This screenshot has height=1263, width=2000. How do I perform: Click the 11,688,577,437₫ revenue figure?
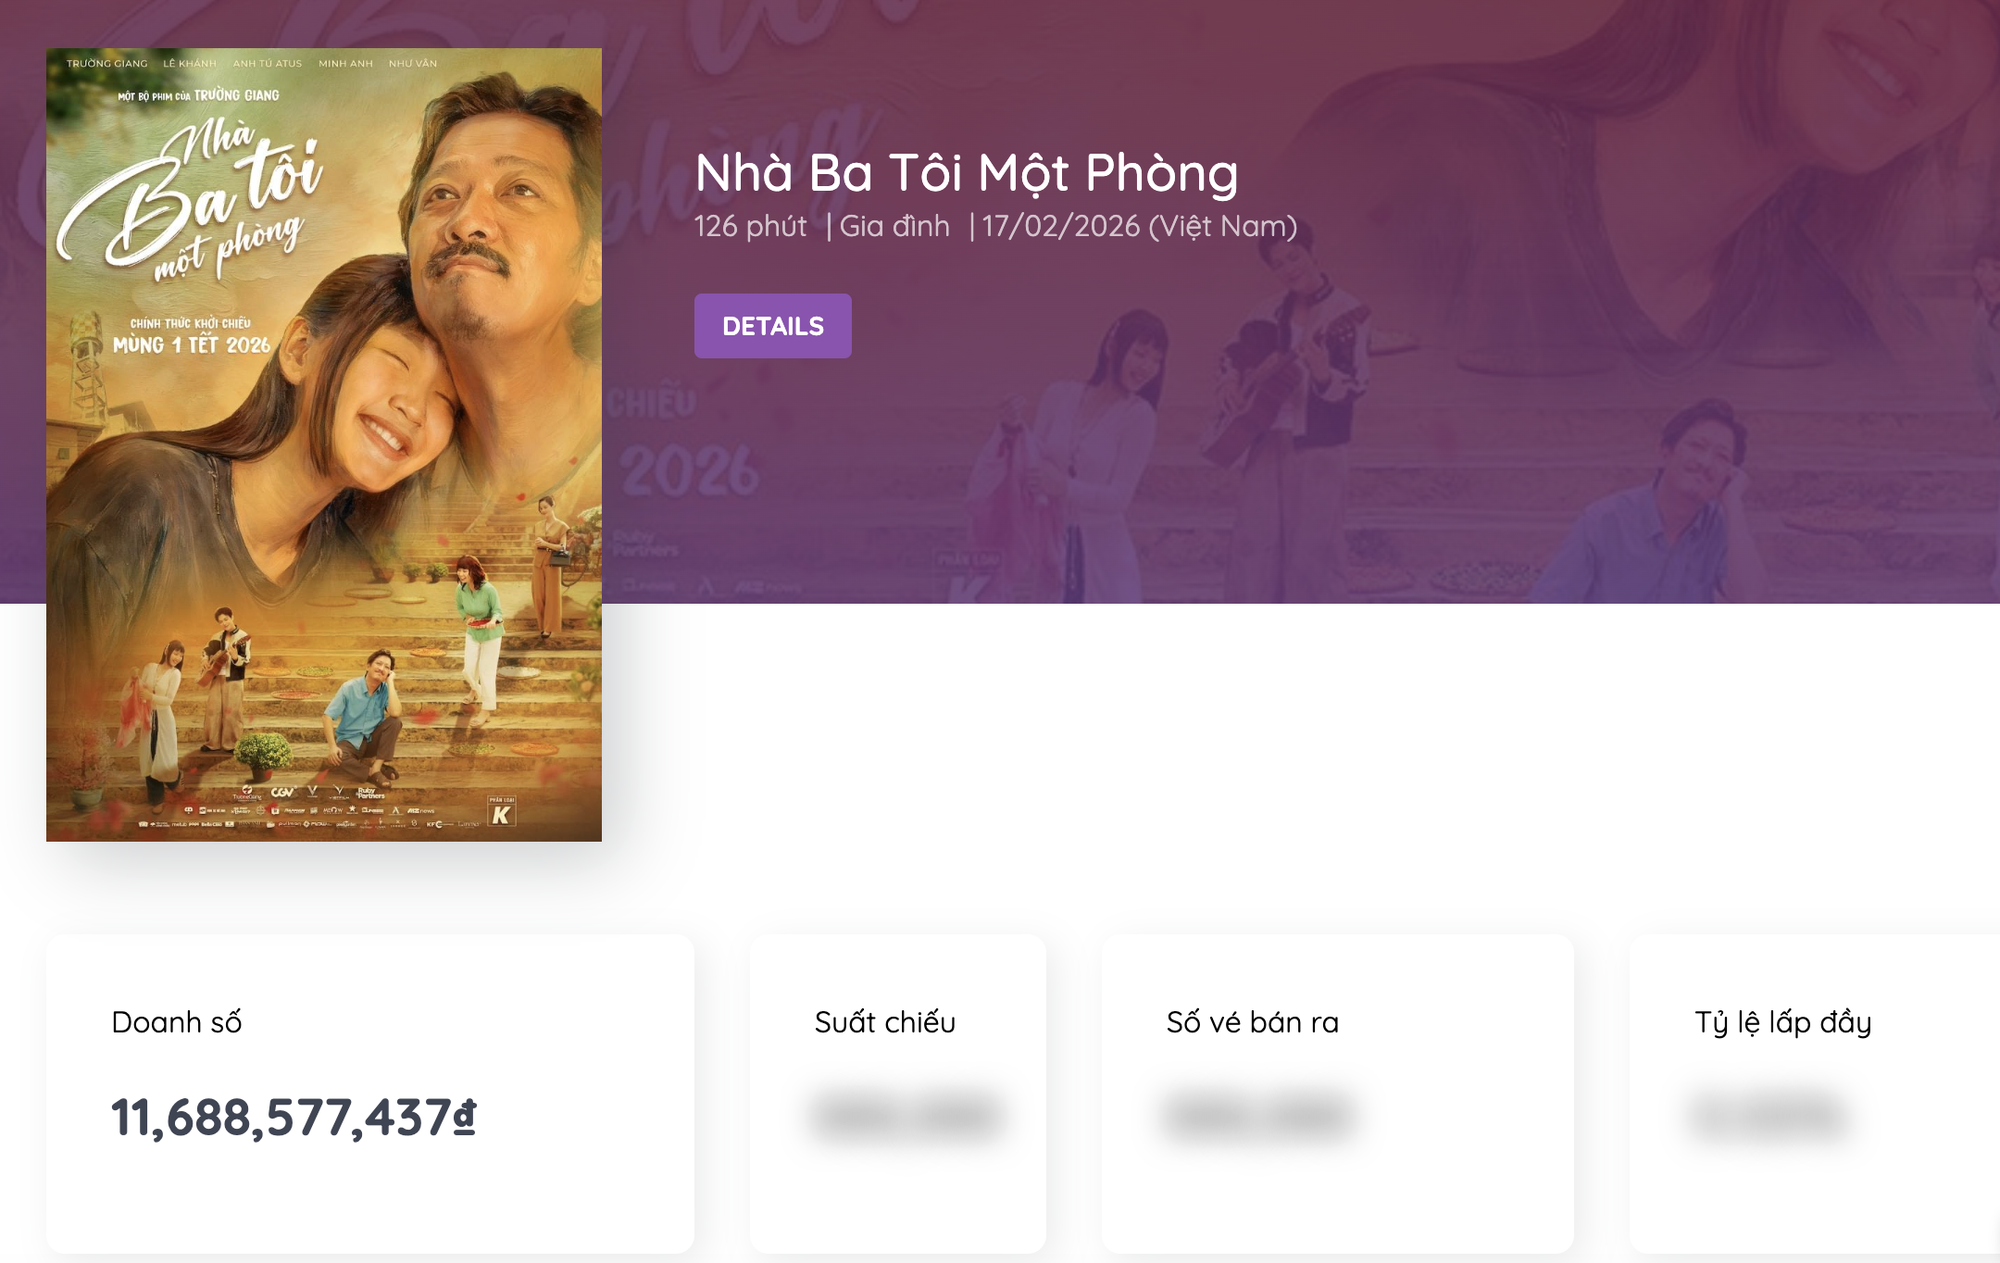tap(293, 1117)
